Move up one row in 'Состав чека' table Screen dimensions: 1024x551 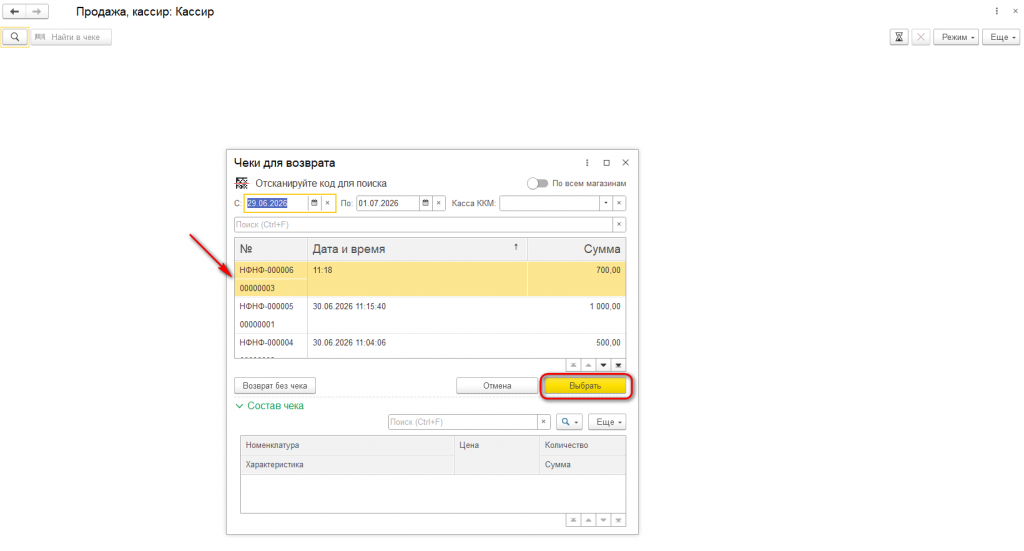pyautogui.click(x=588, y=520)
